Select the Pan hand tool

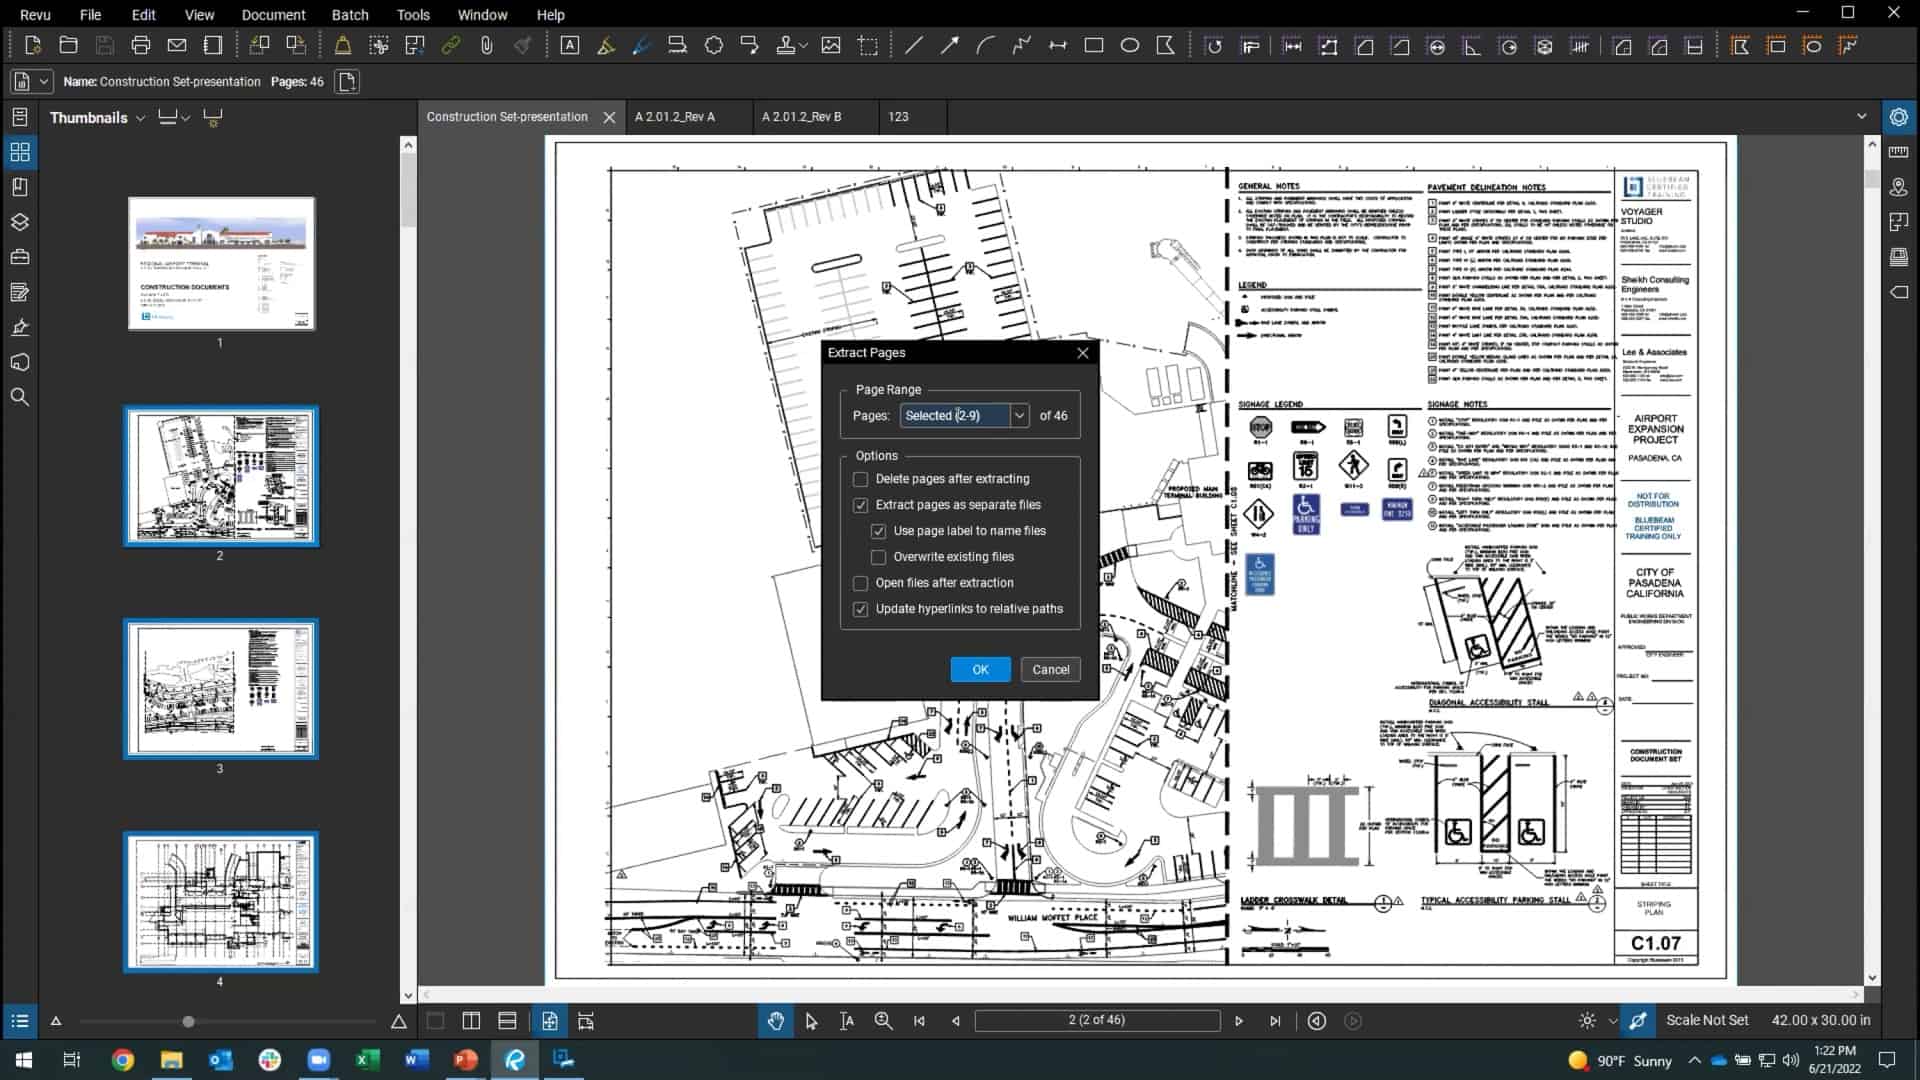click(x=775, y=1021)
